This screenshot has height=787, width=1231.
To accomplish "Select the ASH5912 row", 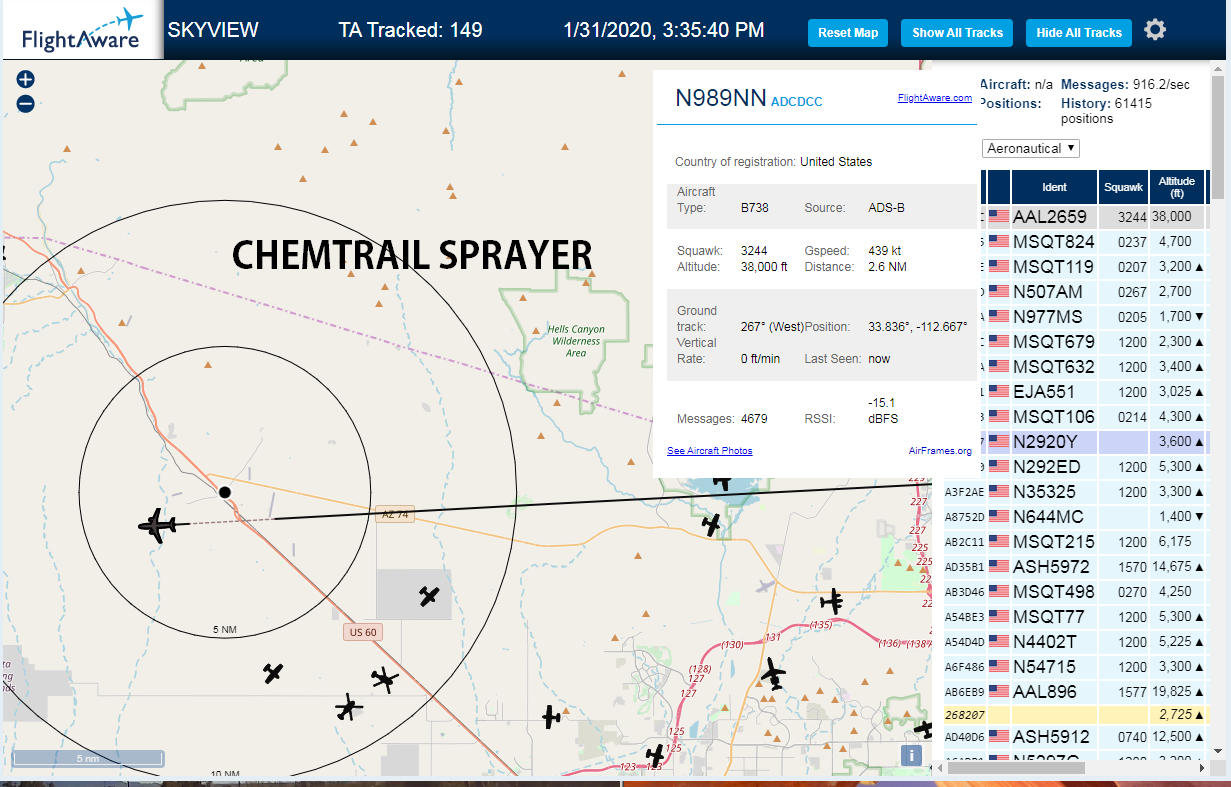I will click(x=1075, y=739).
